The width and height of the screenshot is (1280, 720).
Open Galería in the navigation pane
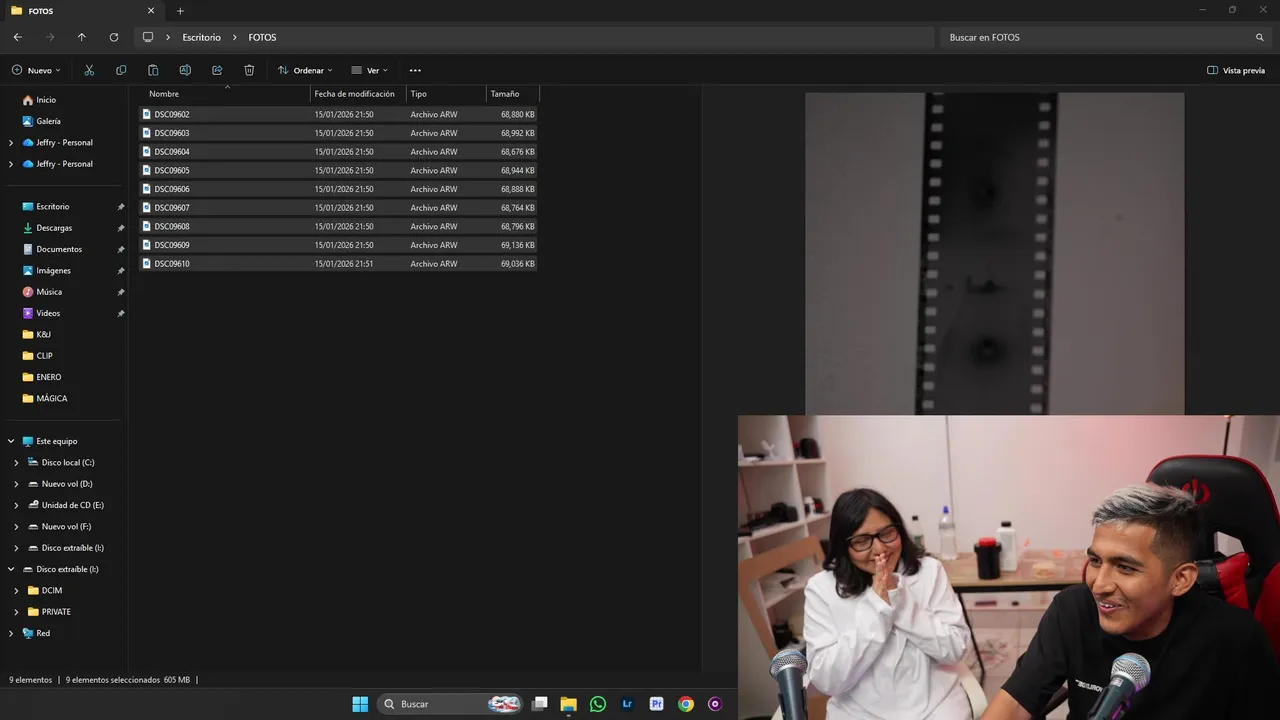point(48,121)
